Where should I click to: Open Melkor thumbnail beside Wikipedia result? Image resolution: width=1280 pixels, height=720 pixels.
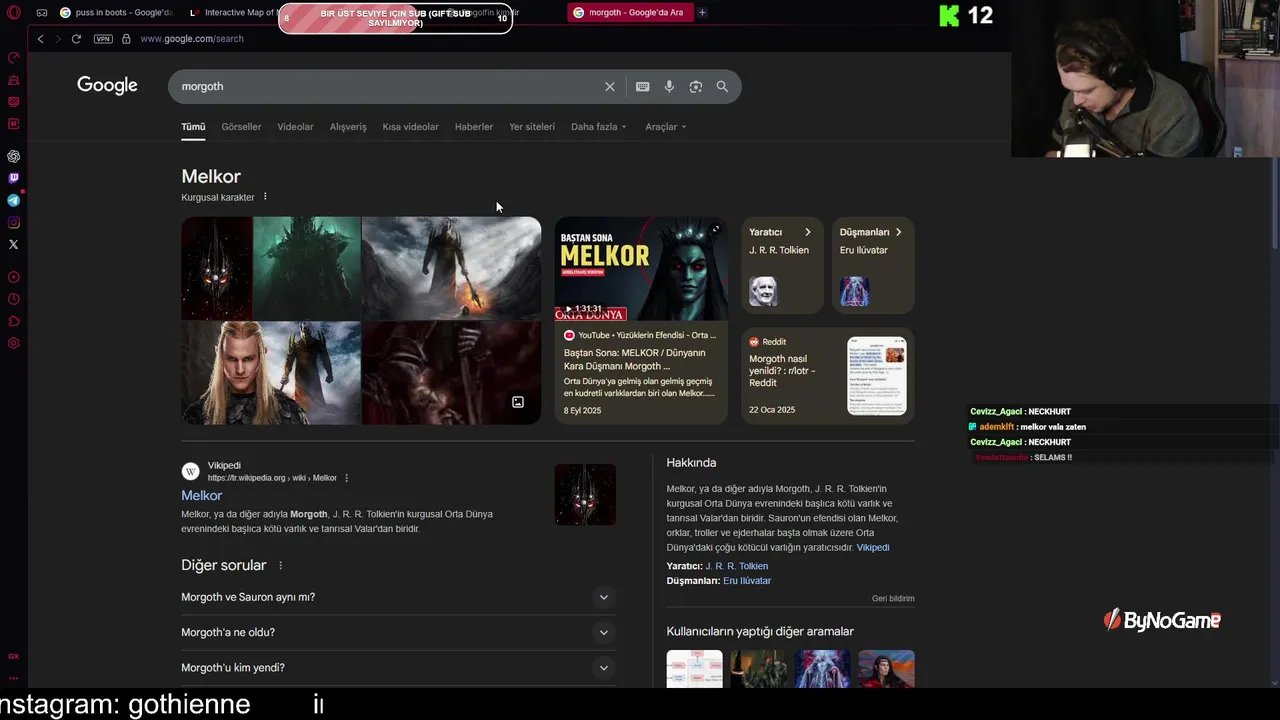point(585,494)
